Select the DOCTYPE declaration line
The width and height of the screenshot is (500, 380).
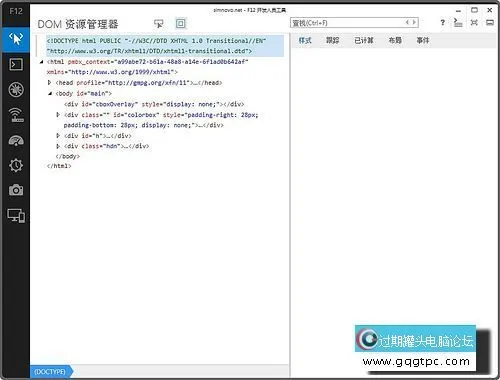click(x=165, y=46)
